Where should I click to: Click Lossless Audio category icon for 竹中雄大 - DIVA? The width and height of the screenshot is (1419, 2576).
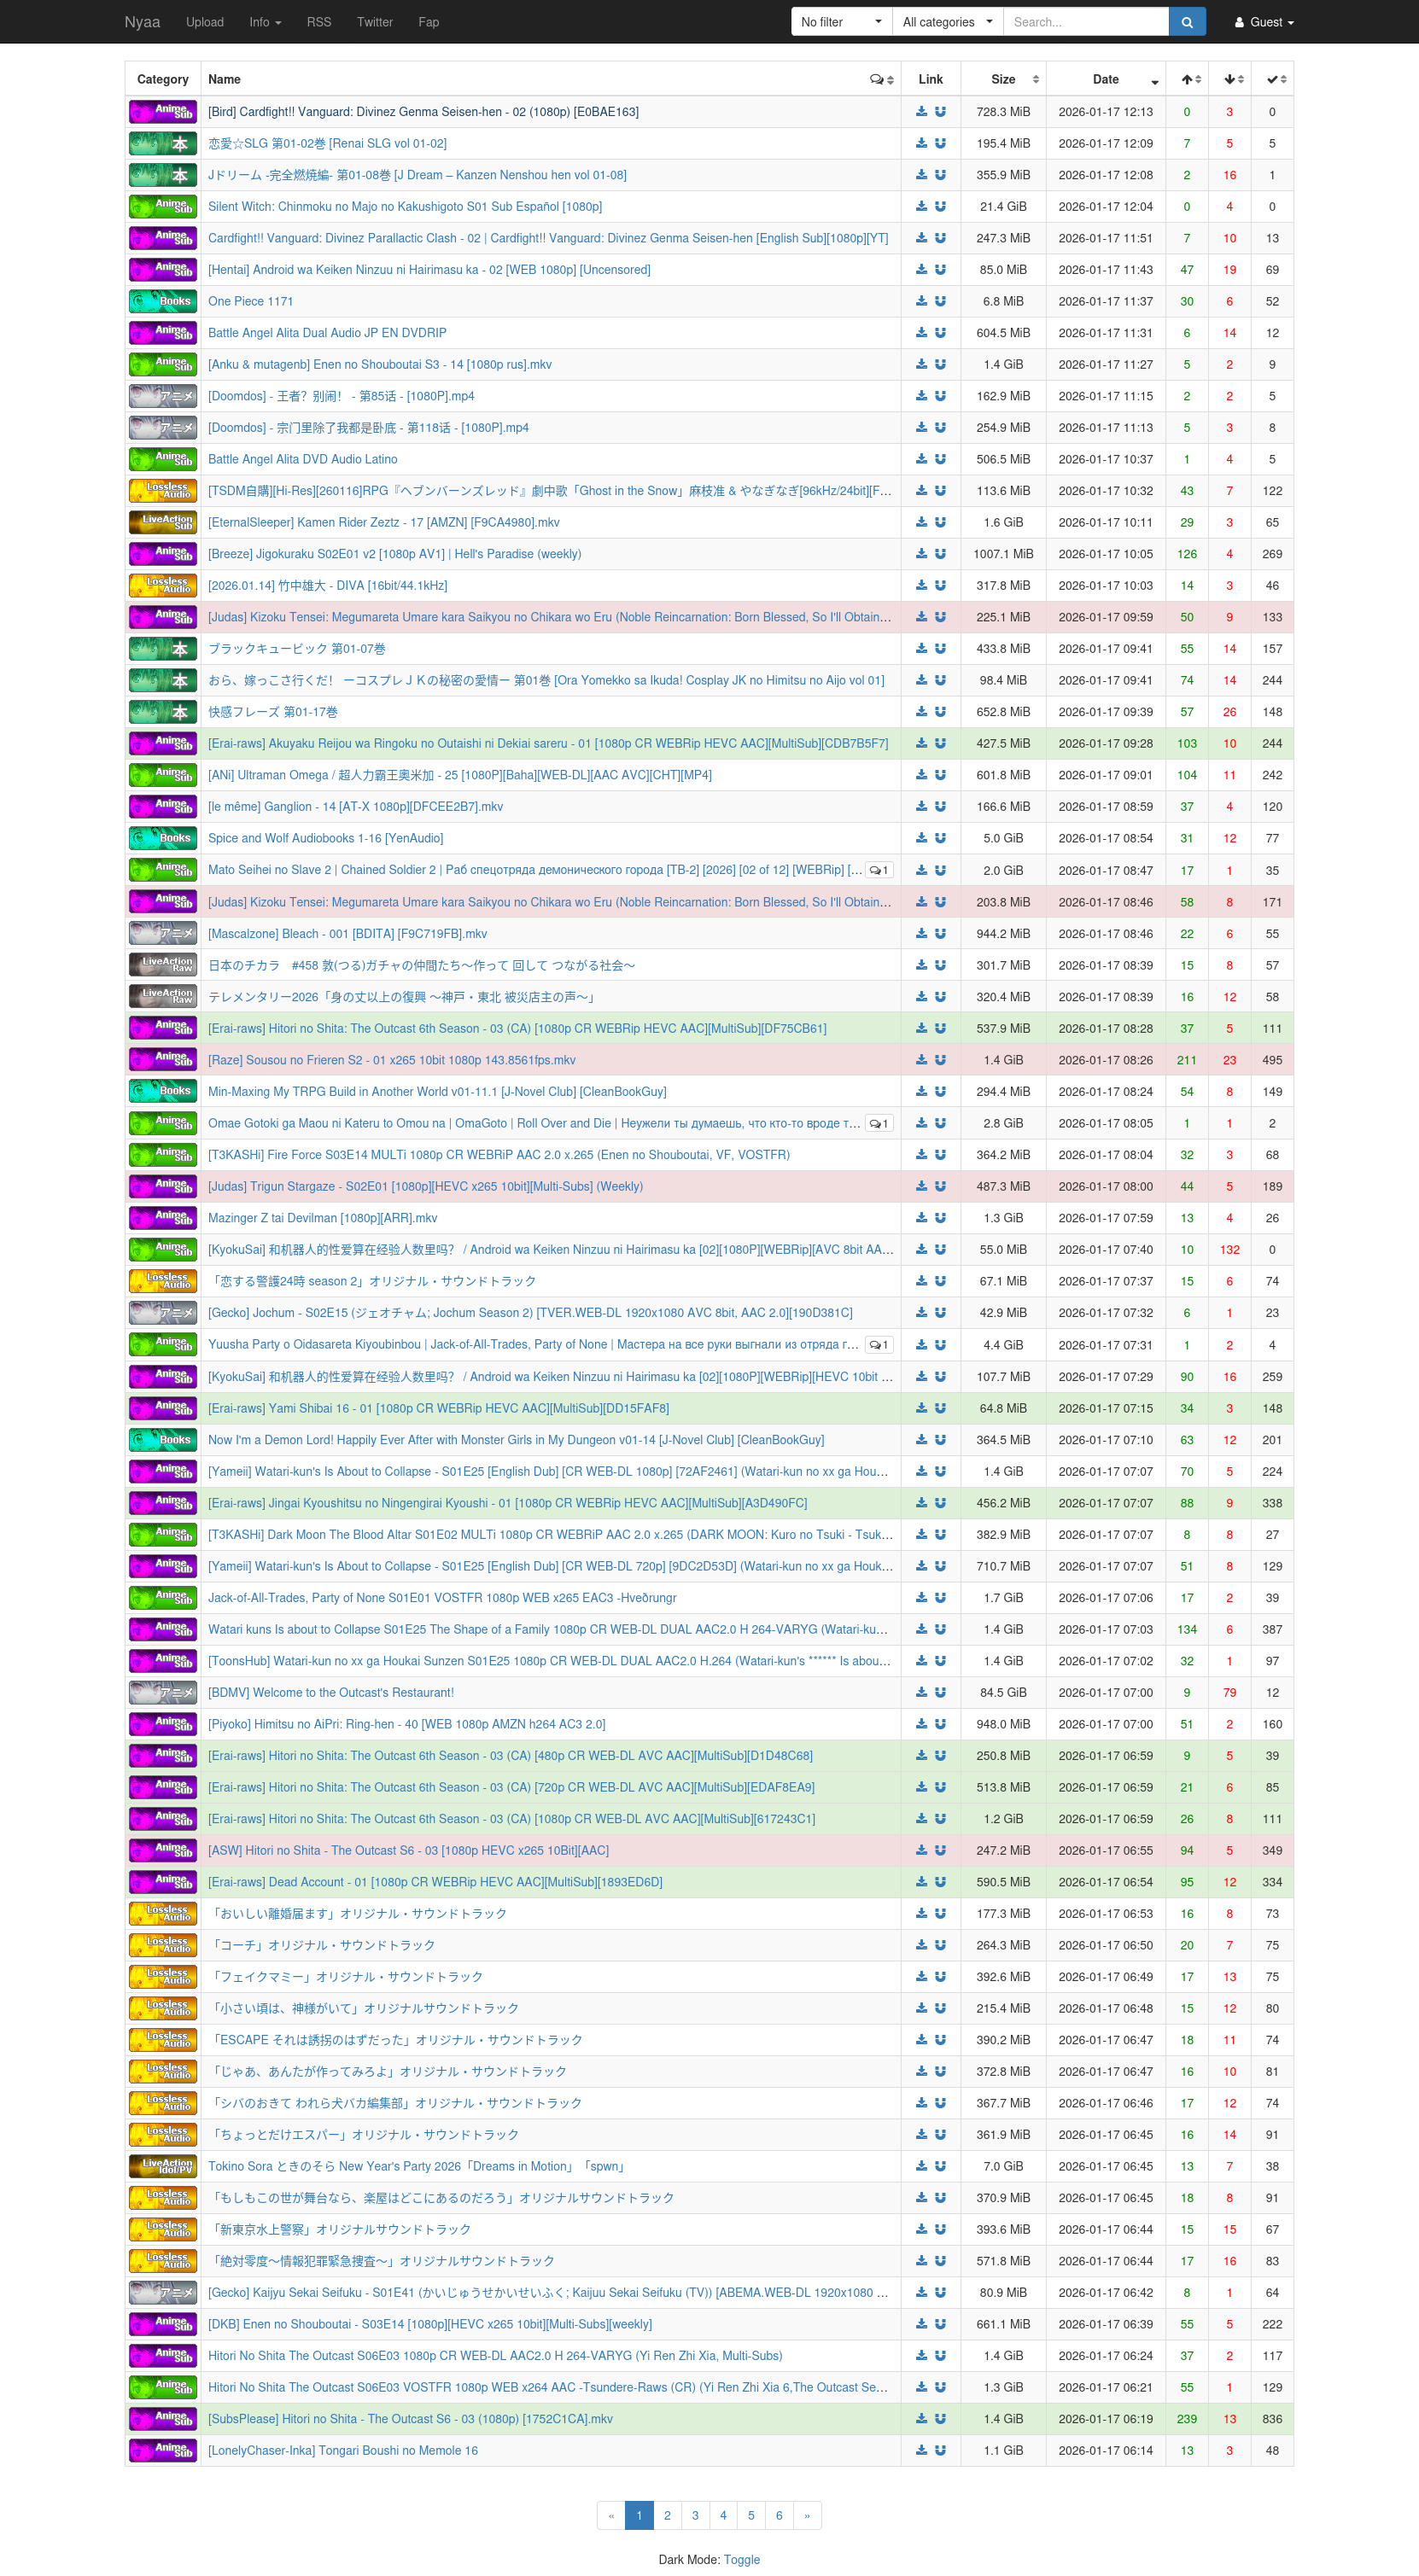click(x=163, y=586)
